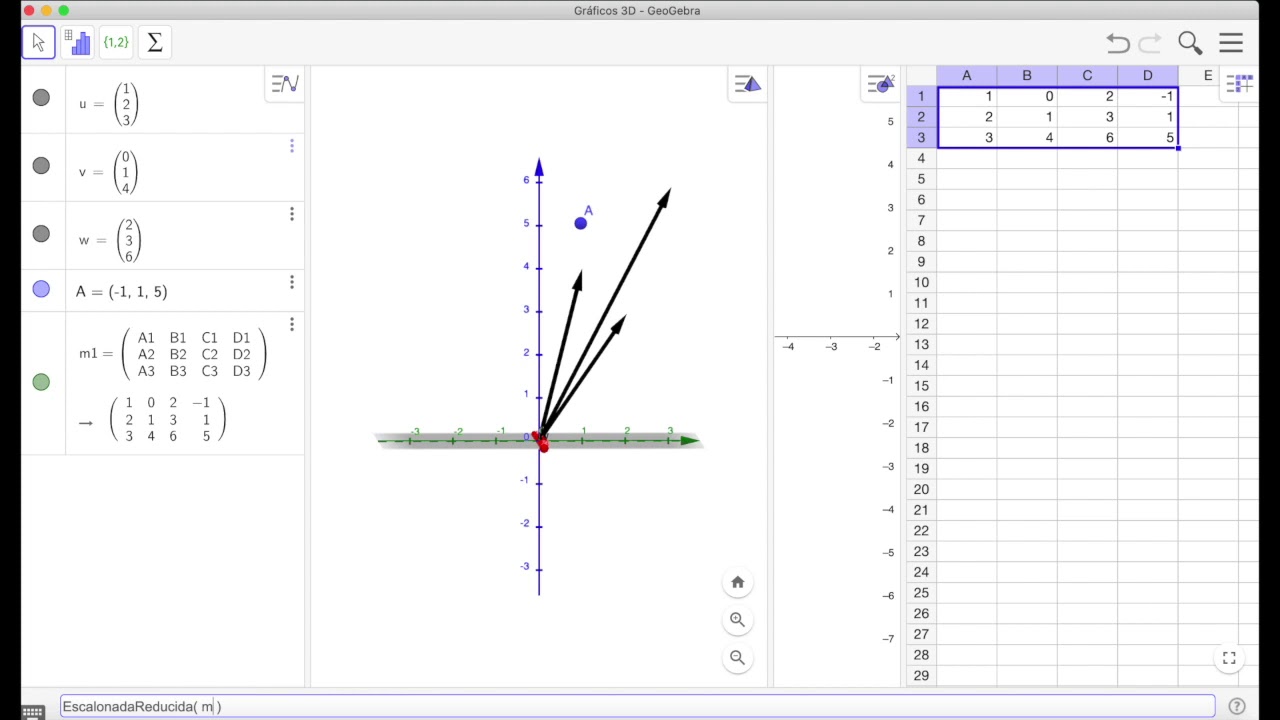Open the search magnifier in toolbar
Viewport: 1280px width, 720px height.
1190,43
